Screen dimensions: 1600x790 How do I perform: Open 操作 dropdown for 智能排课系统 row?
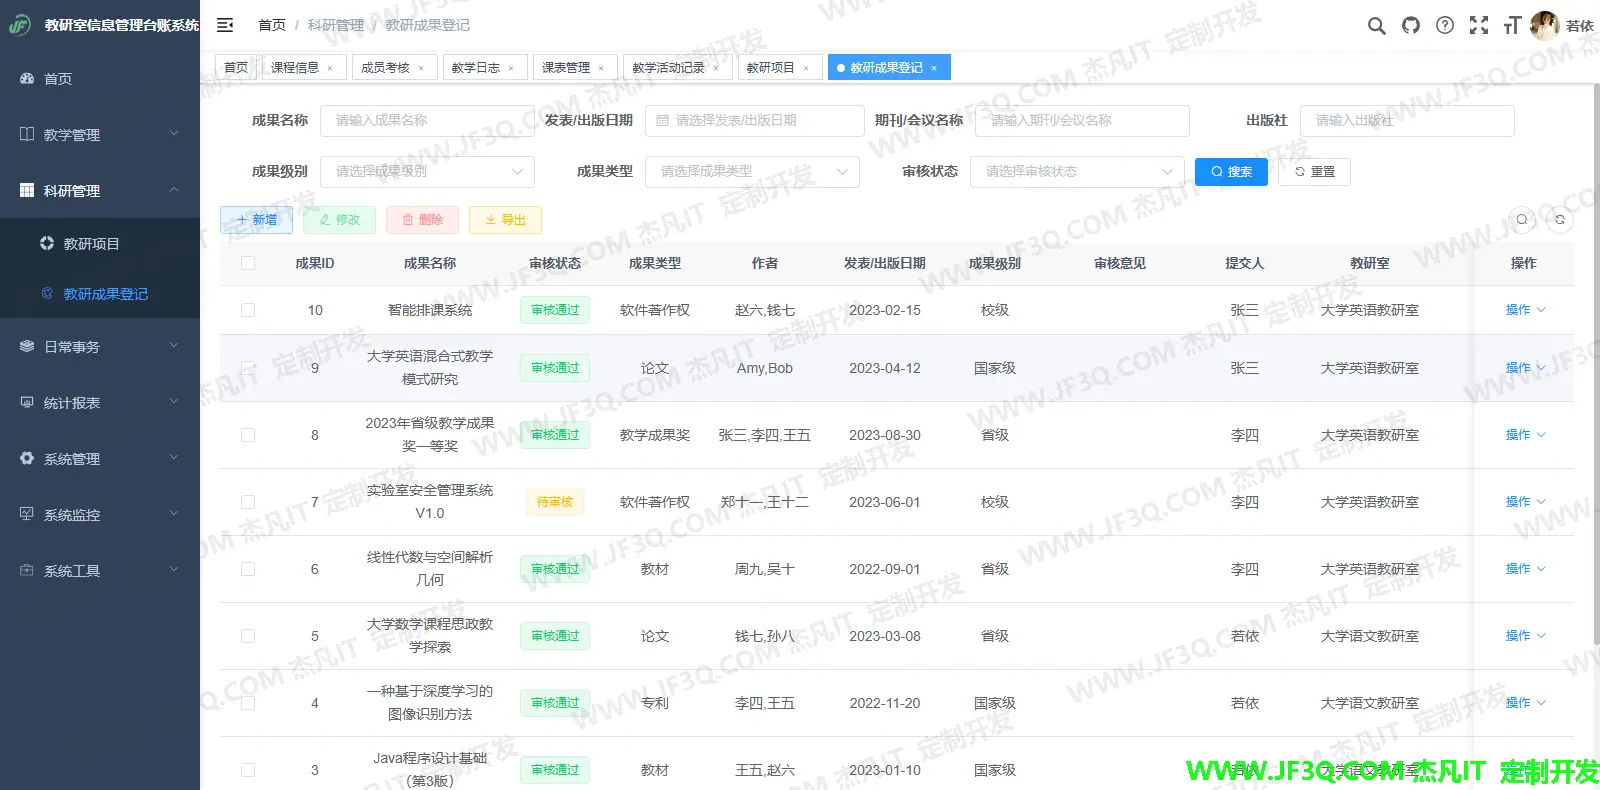(1525, 310)
